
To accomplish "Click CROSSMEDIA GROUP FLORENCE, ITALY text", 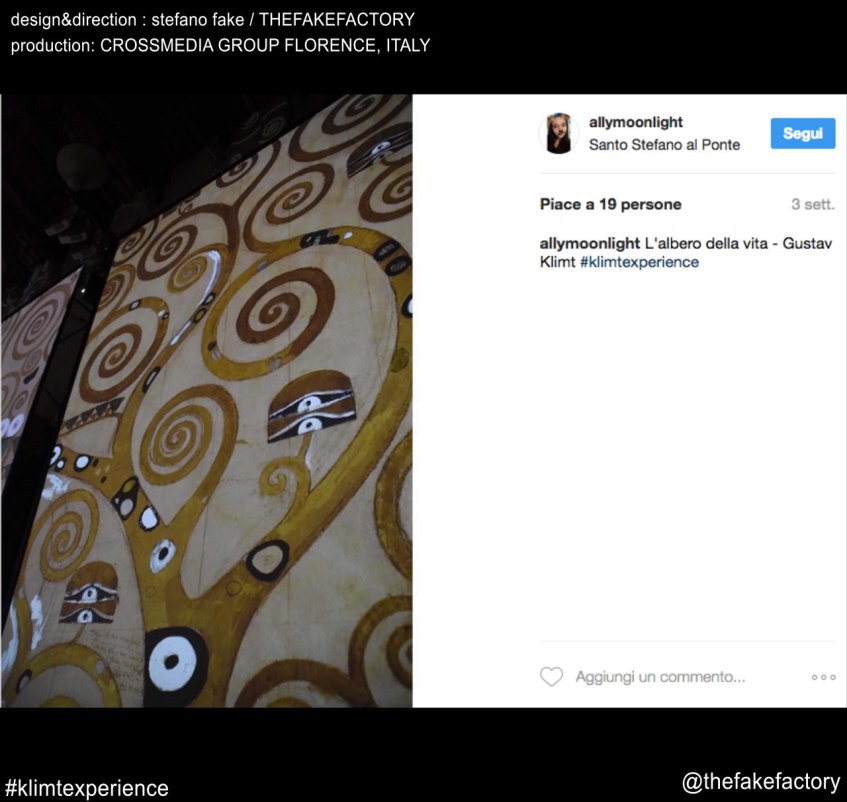I will click(265, 46).
